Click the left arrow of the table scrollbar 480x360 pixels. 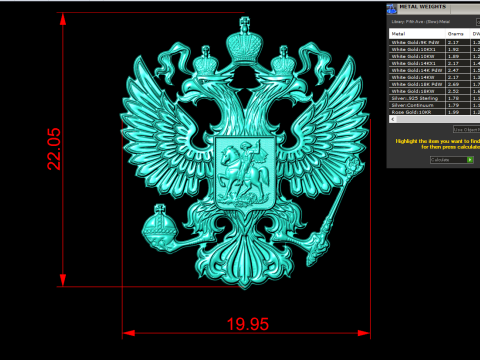point(393,119)
